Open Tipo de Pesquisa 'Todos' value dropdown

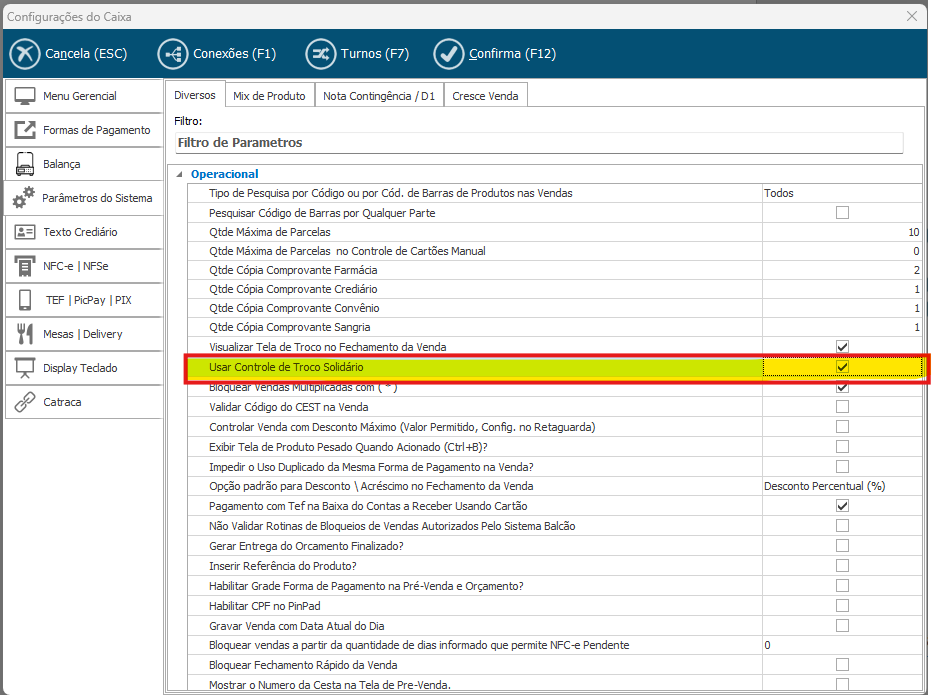click(840, 193)
